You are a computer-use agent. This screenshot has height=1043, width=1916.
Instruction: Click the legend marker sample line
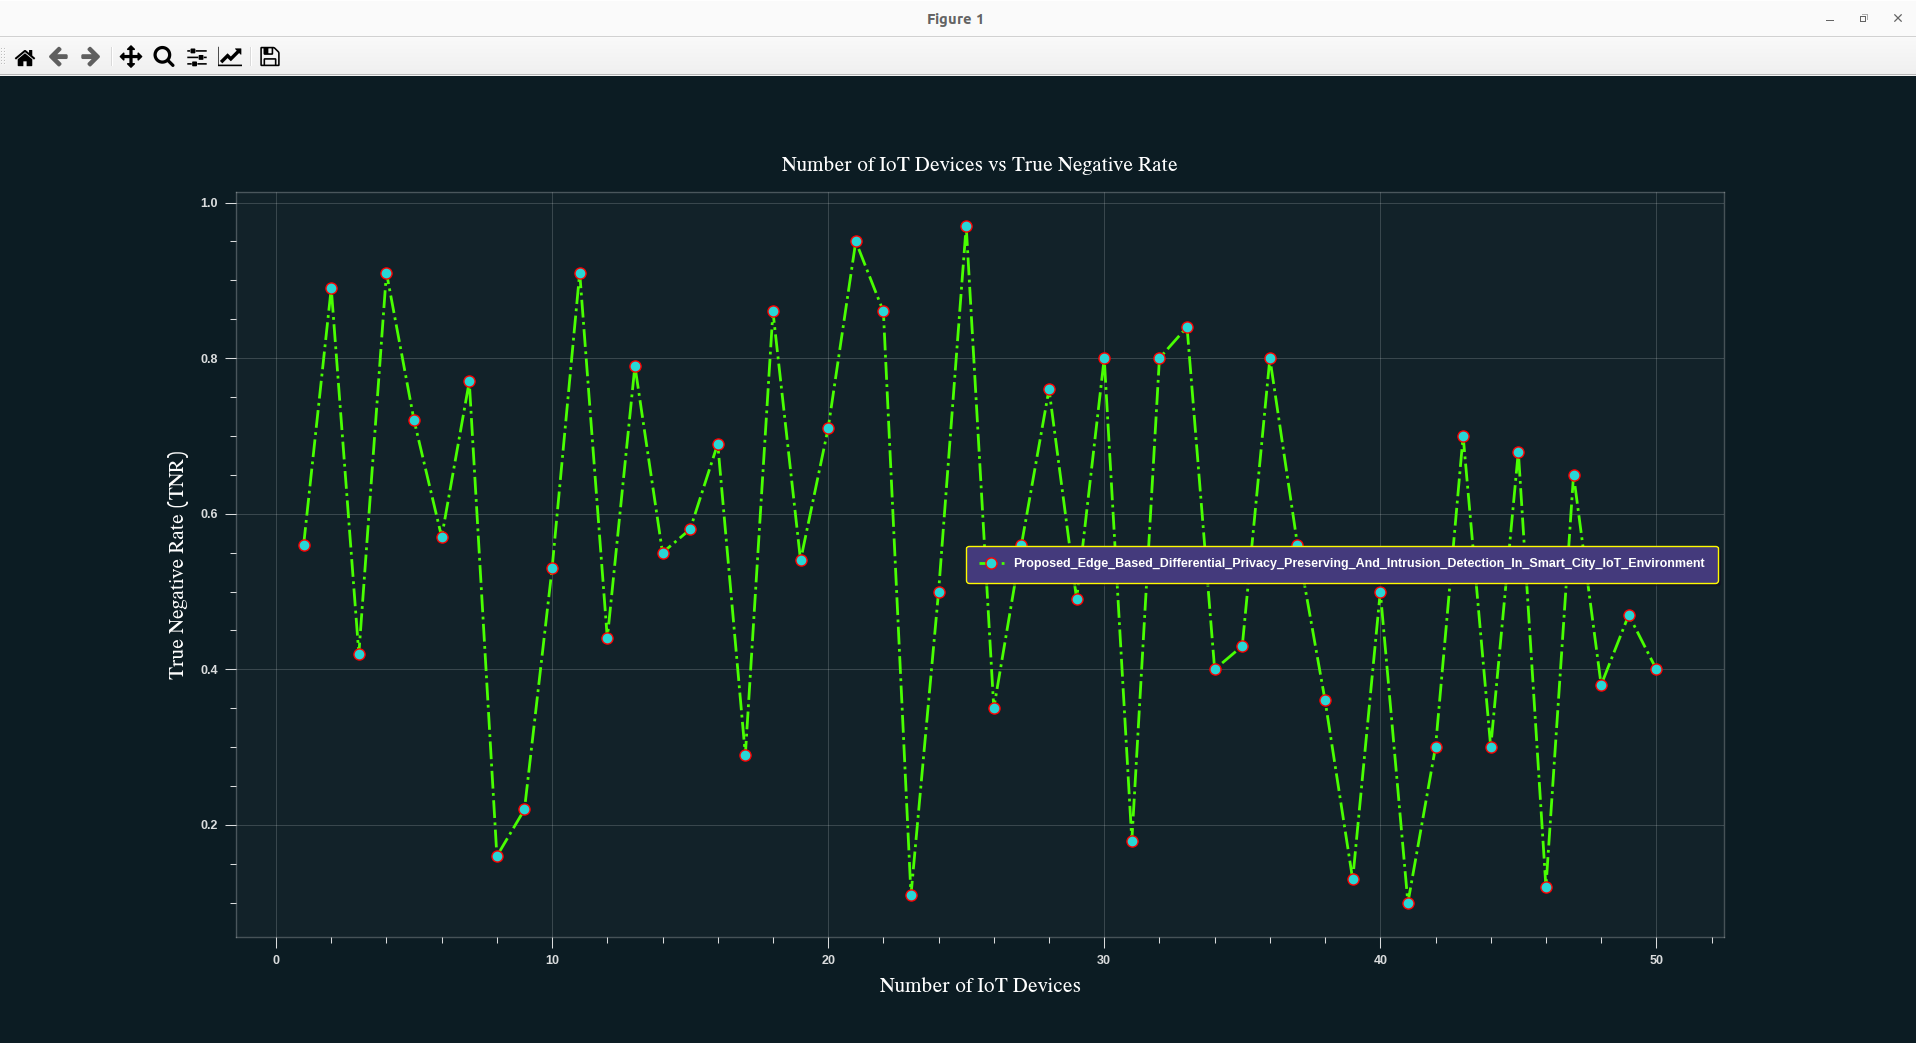click(991, 564)
